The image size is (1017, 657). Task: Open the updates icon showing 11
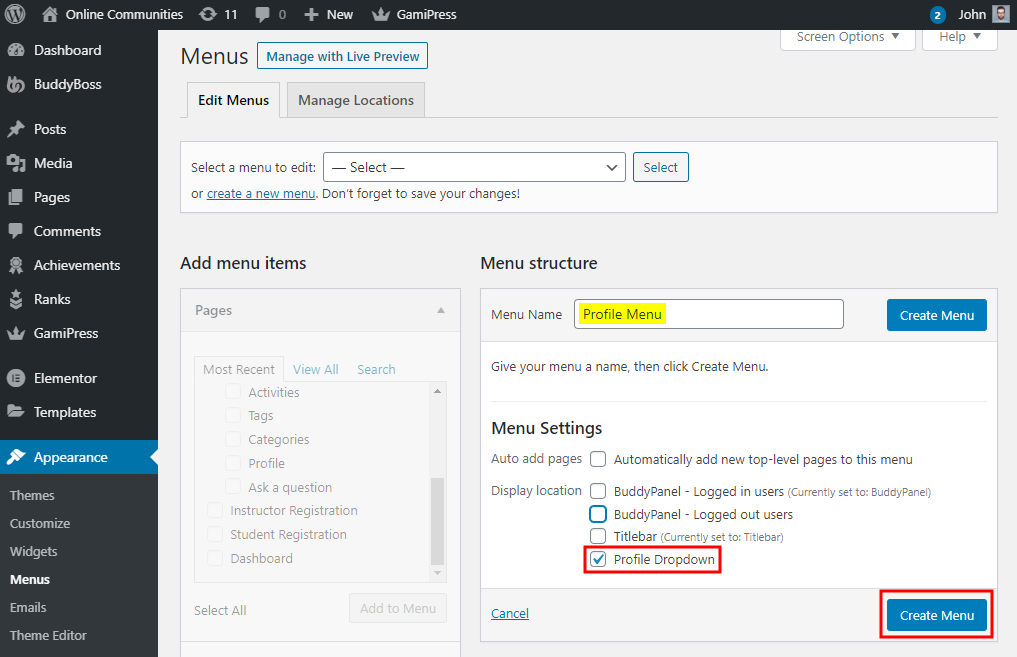pos(207,14)
